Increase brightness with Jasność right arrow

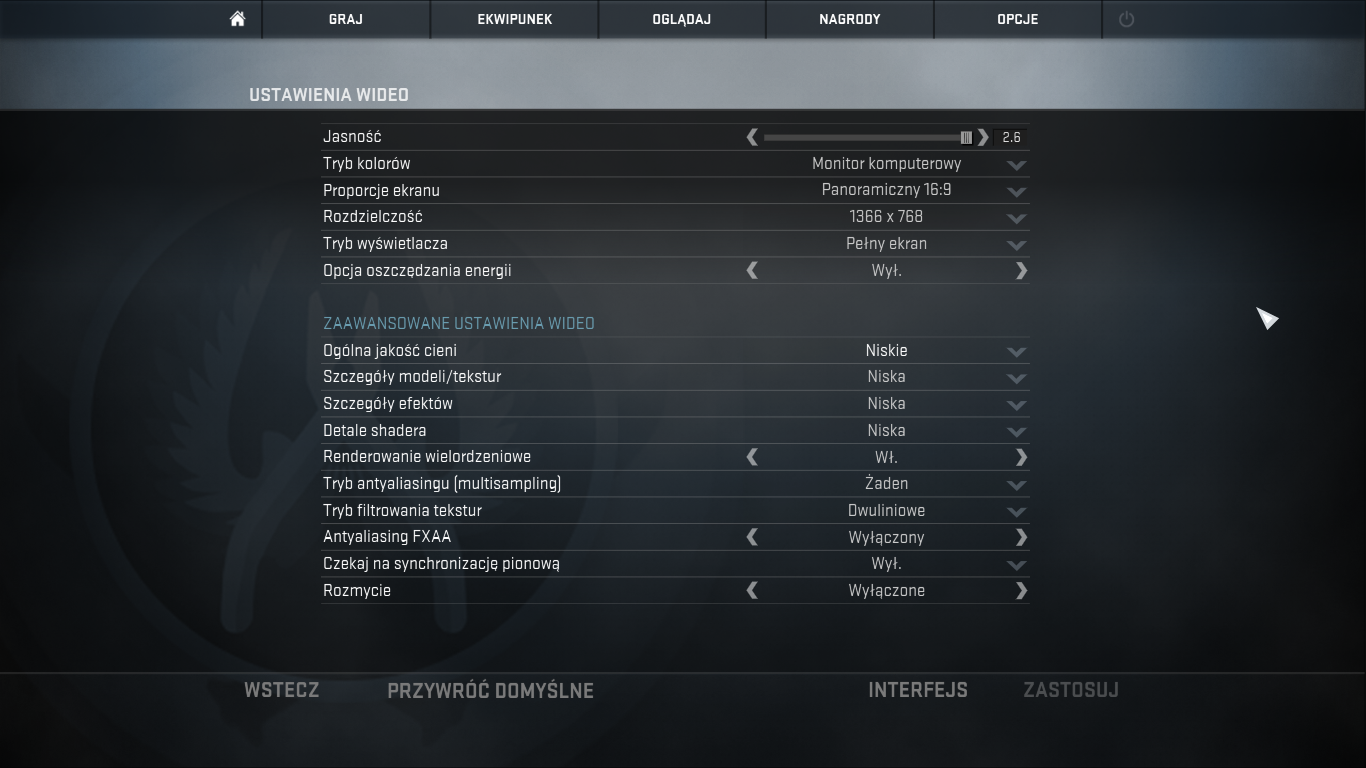pos(983,137)
